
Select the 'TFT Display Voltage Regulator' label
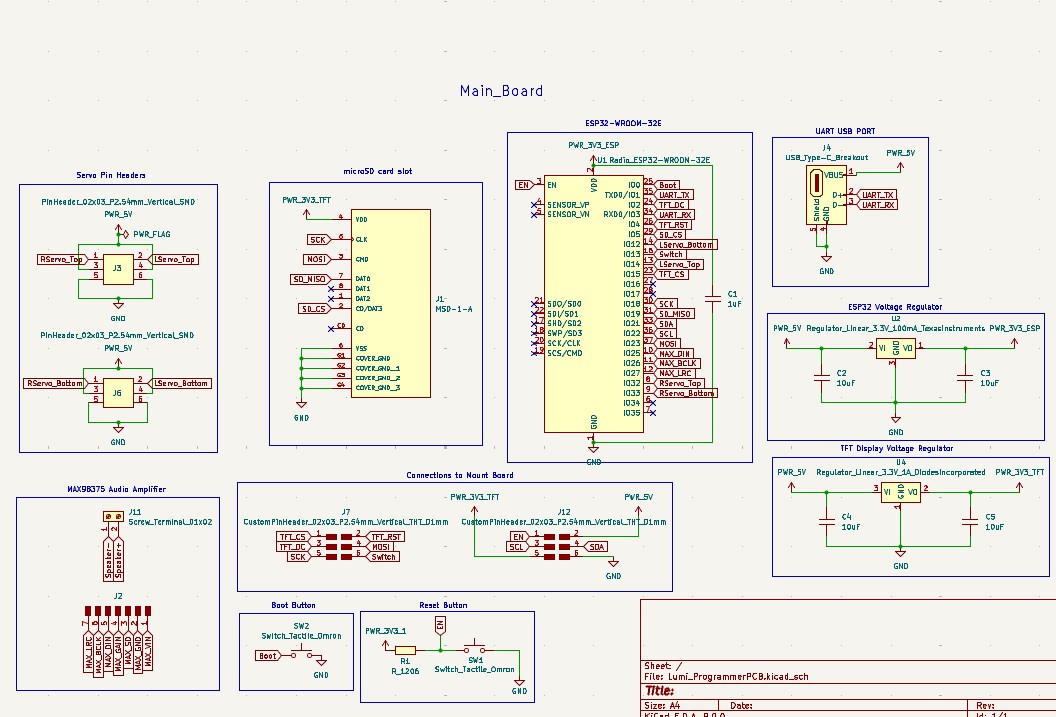tap(896, 448)
